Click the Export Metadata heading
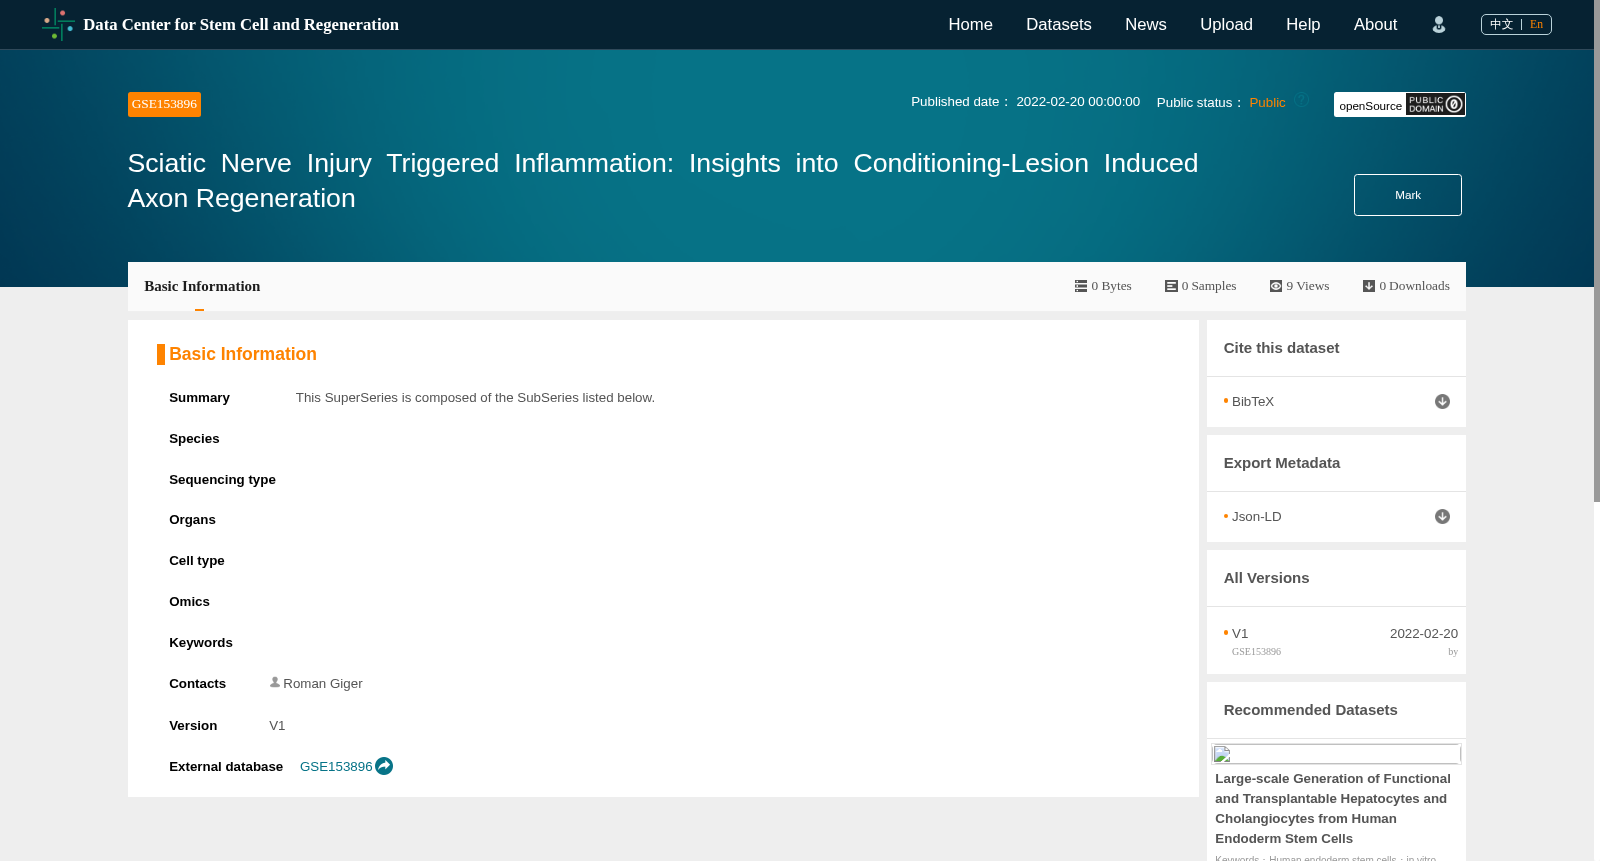The width and height of the screenshot is (1600, 861). coord(1281,463)
